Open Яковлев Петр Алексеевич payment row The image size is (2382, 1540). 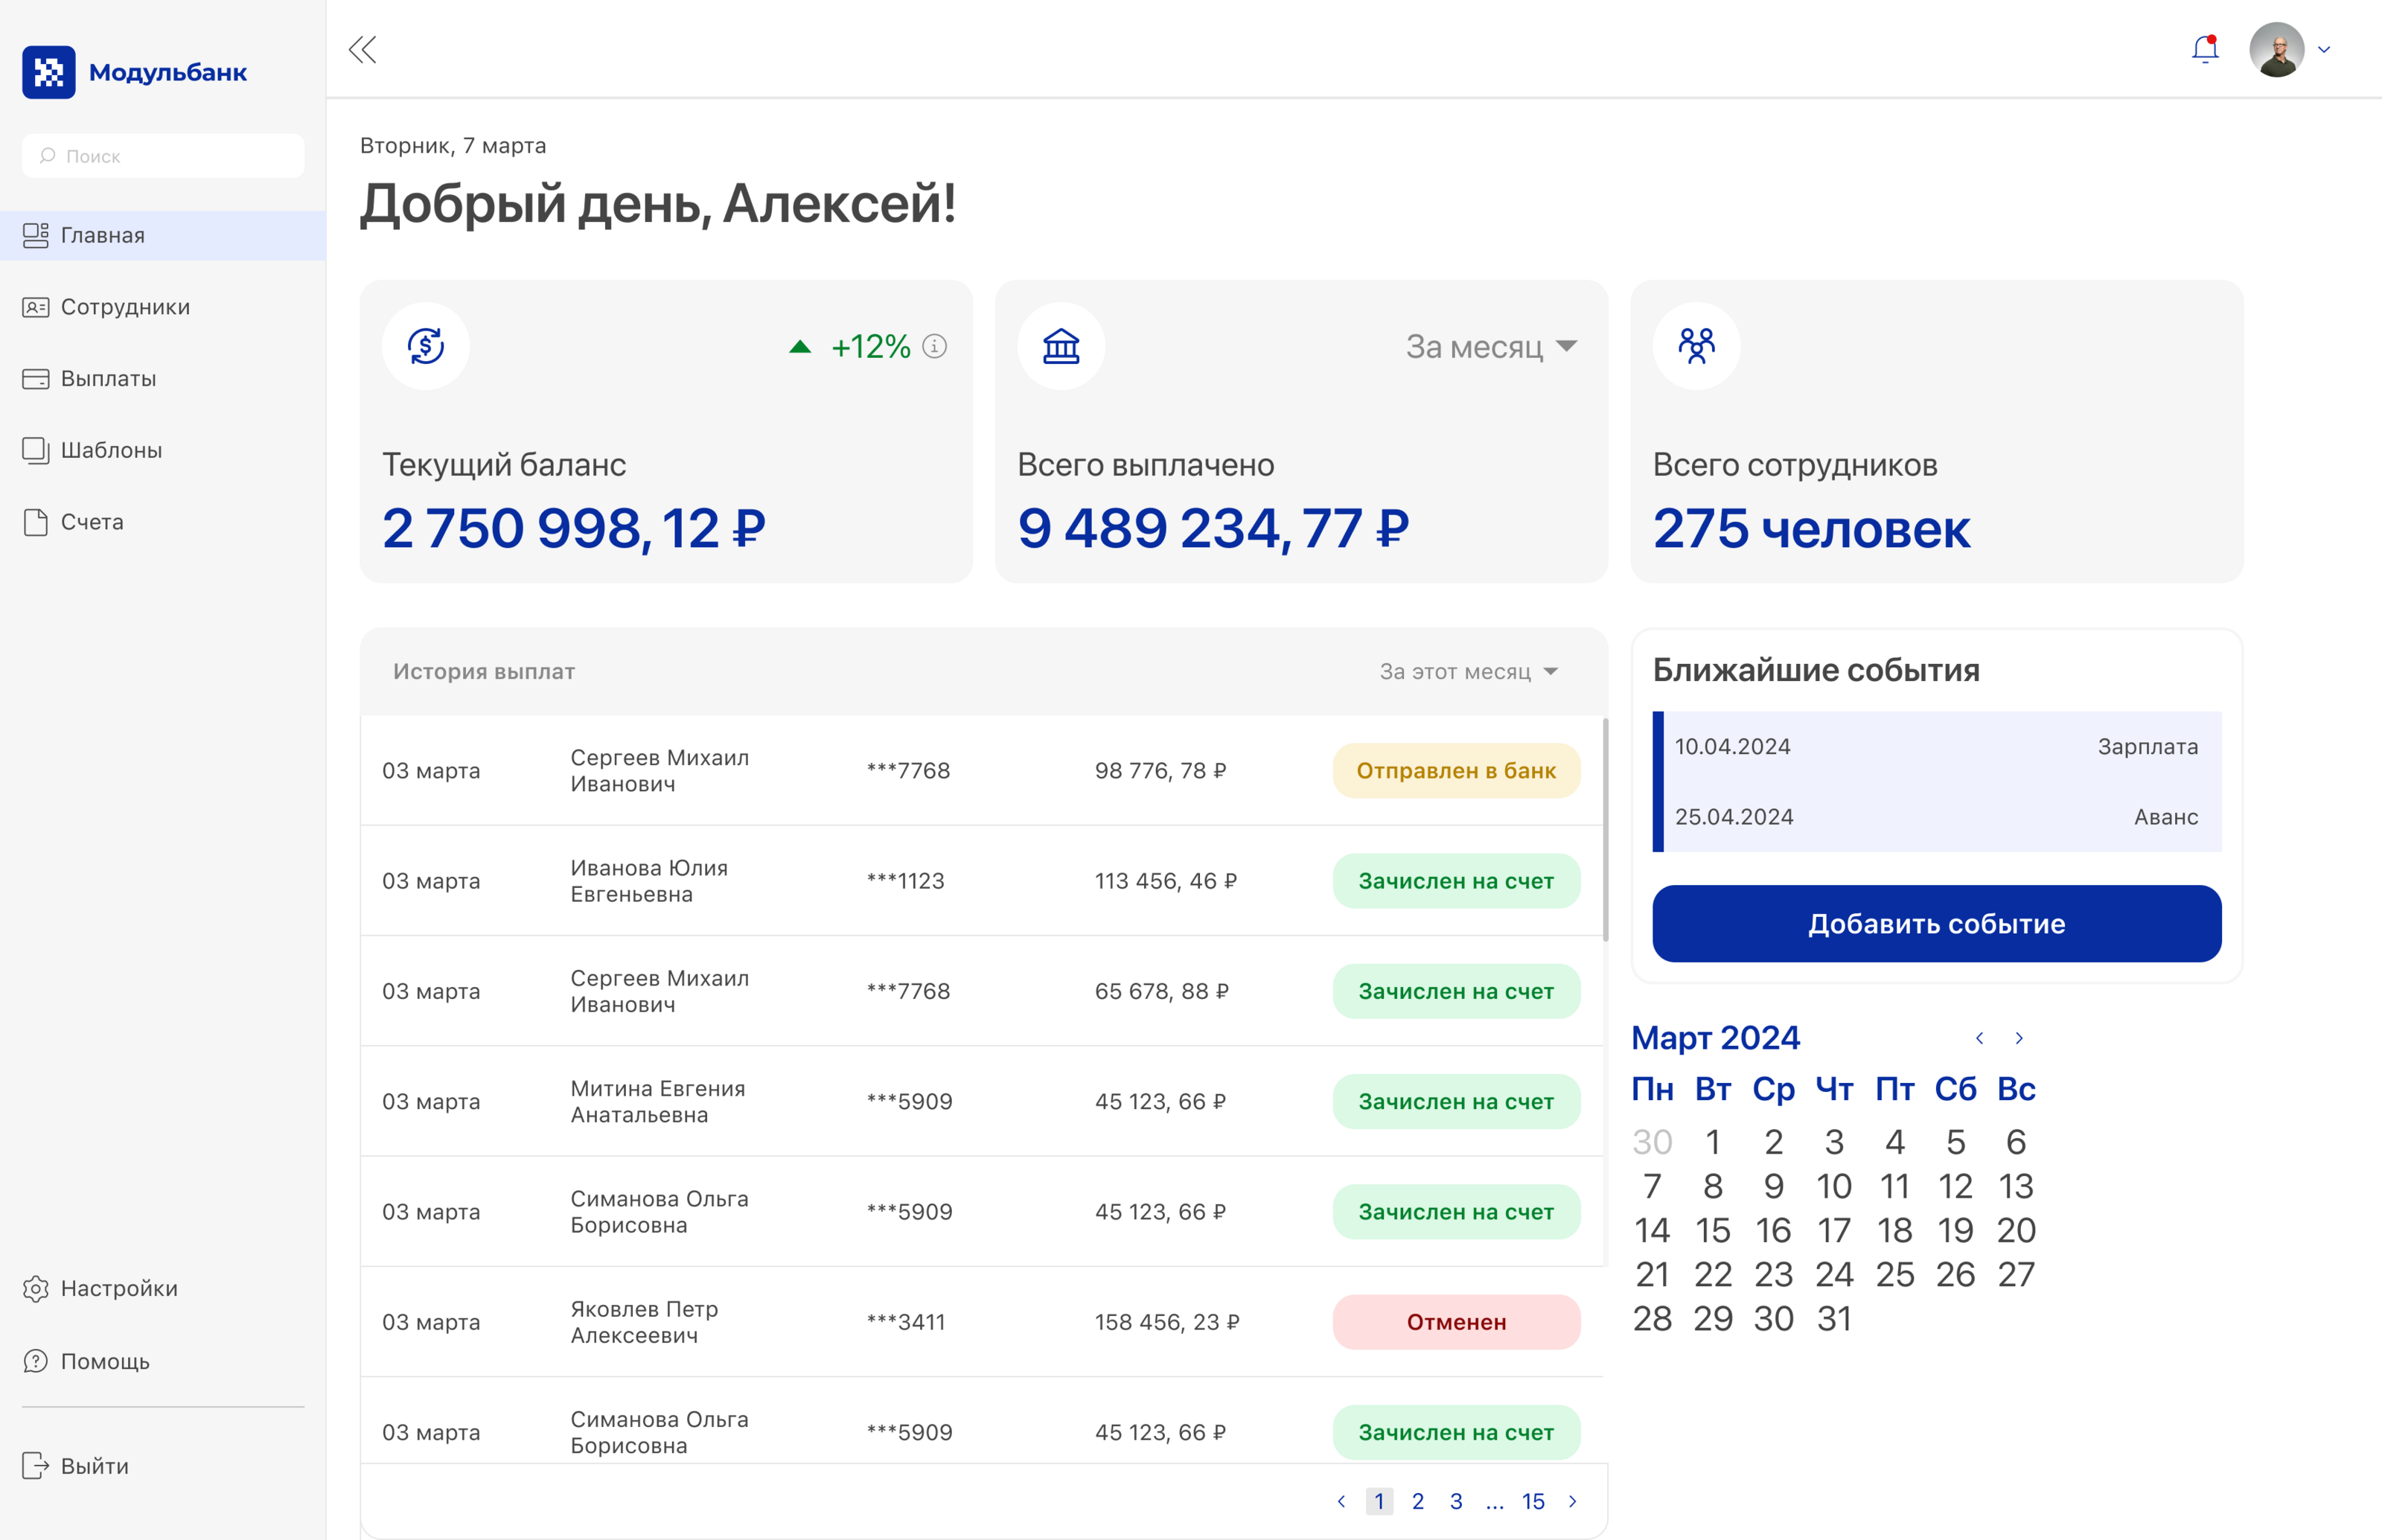982,1322
